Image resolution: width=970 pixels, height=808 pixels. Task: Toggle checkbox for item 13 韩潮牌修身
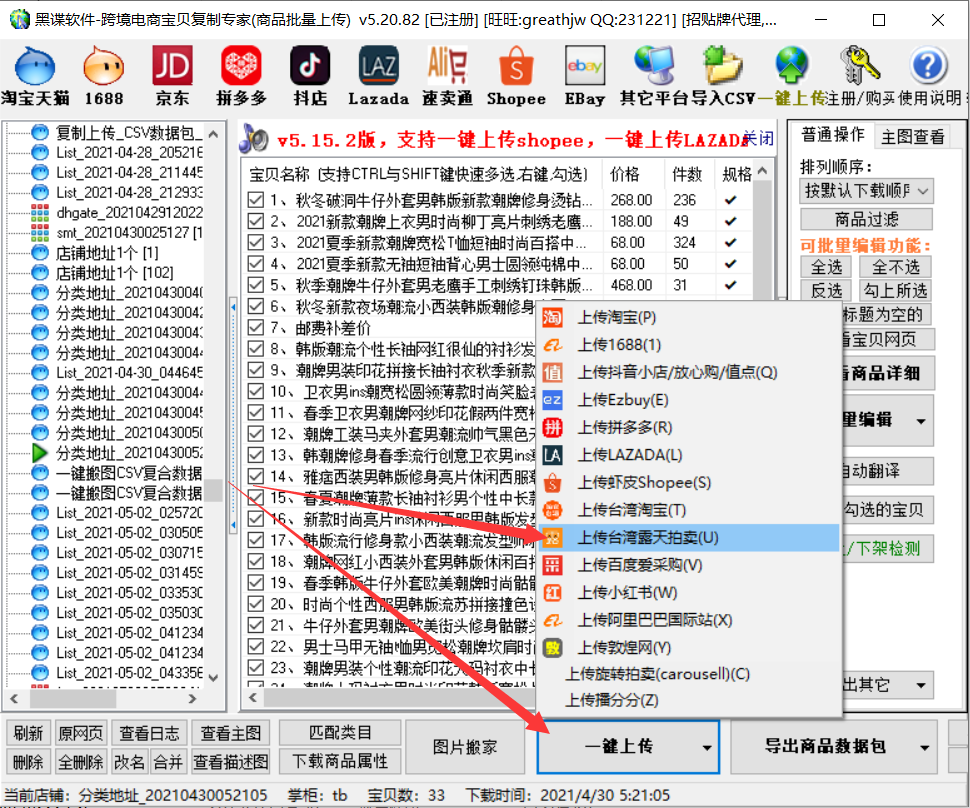click(x=255, y=455)
